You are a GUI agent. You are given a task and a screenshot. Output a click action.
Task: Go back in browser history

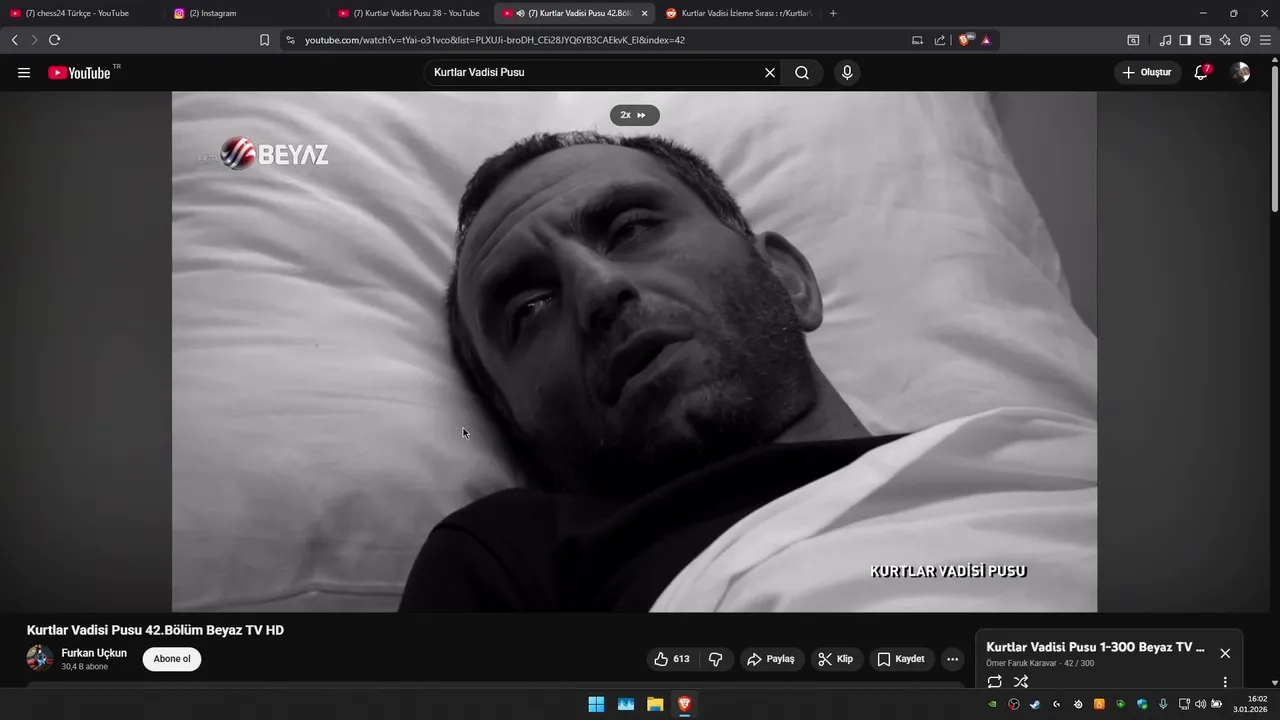coord(14,40)
